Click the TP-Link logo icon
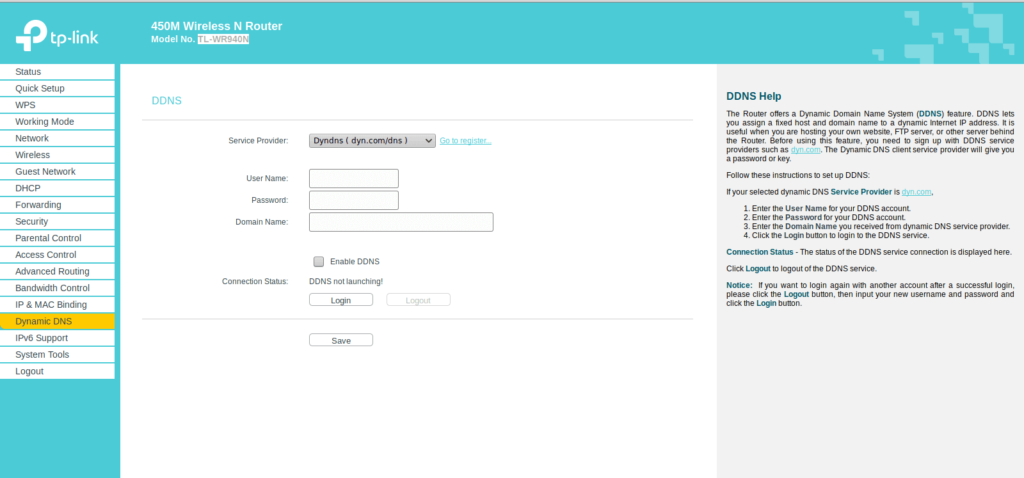 [33, 37]
